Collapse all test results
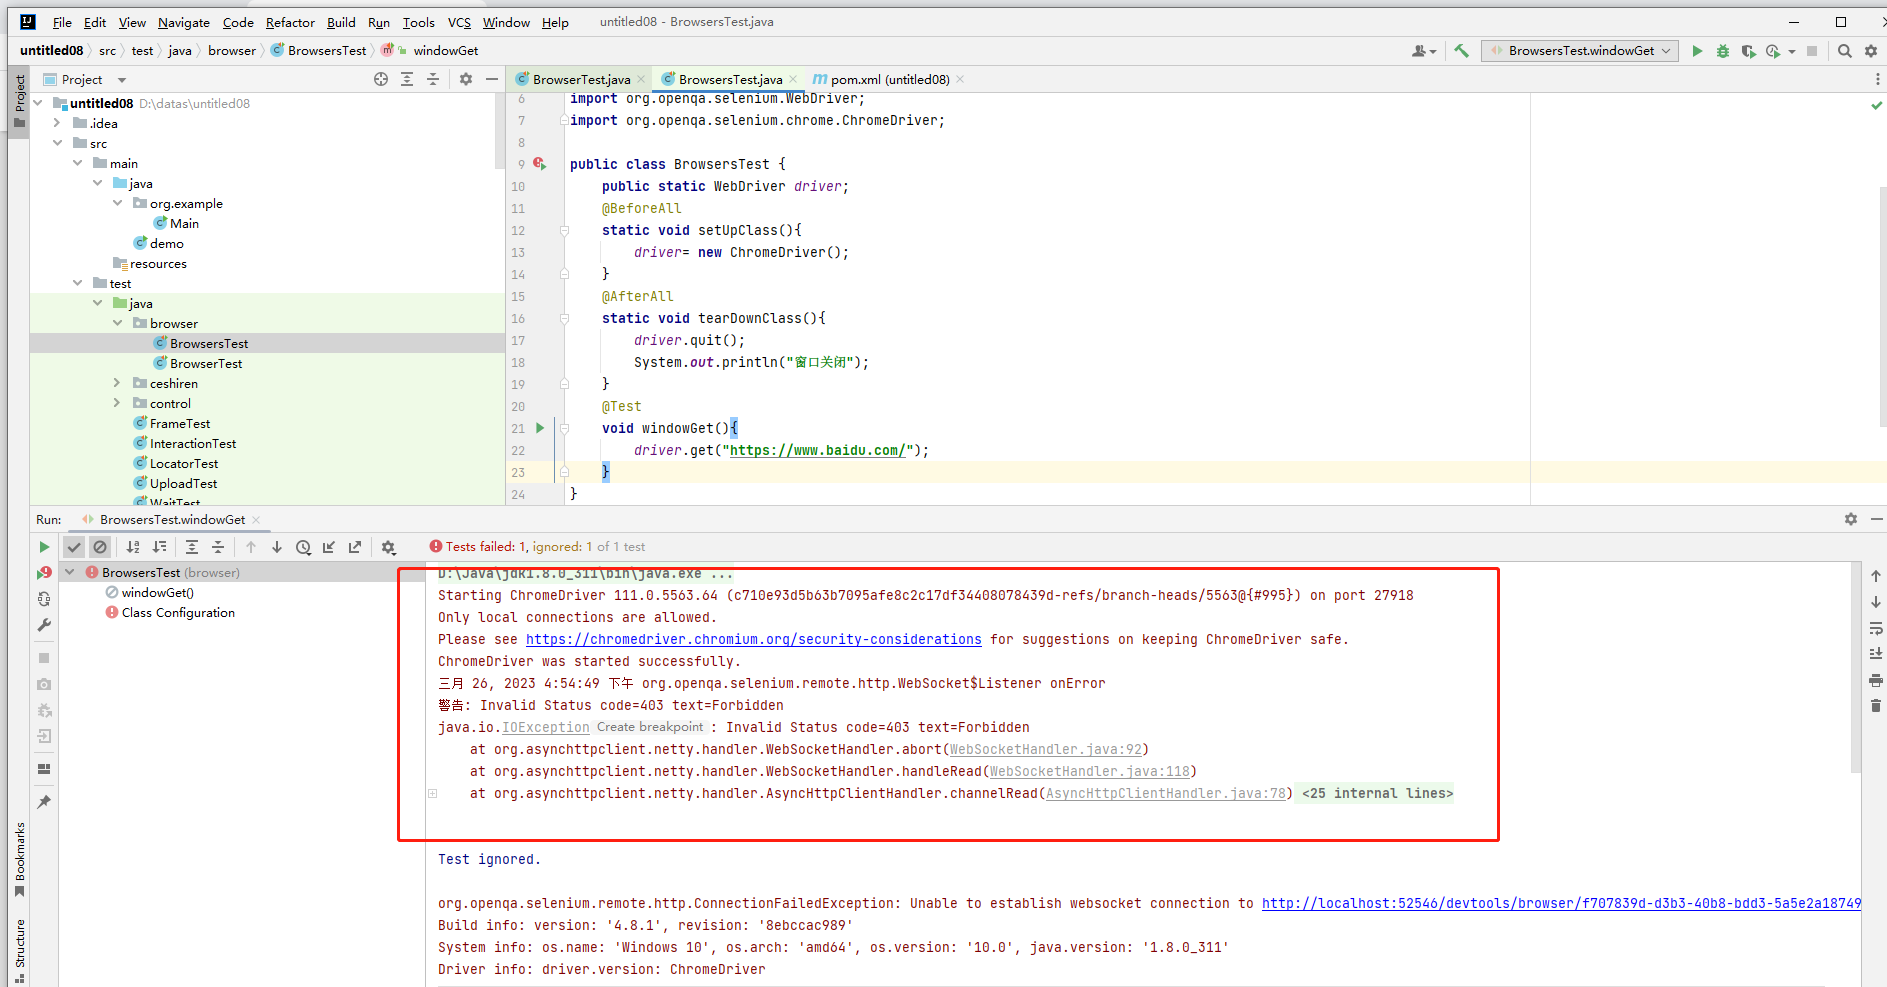The width and height of the screenshot is (1887, 987). point(218,547)
